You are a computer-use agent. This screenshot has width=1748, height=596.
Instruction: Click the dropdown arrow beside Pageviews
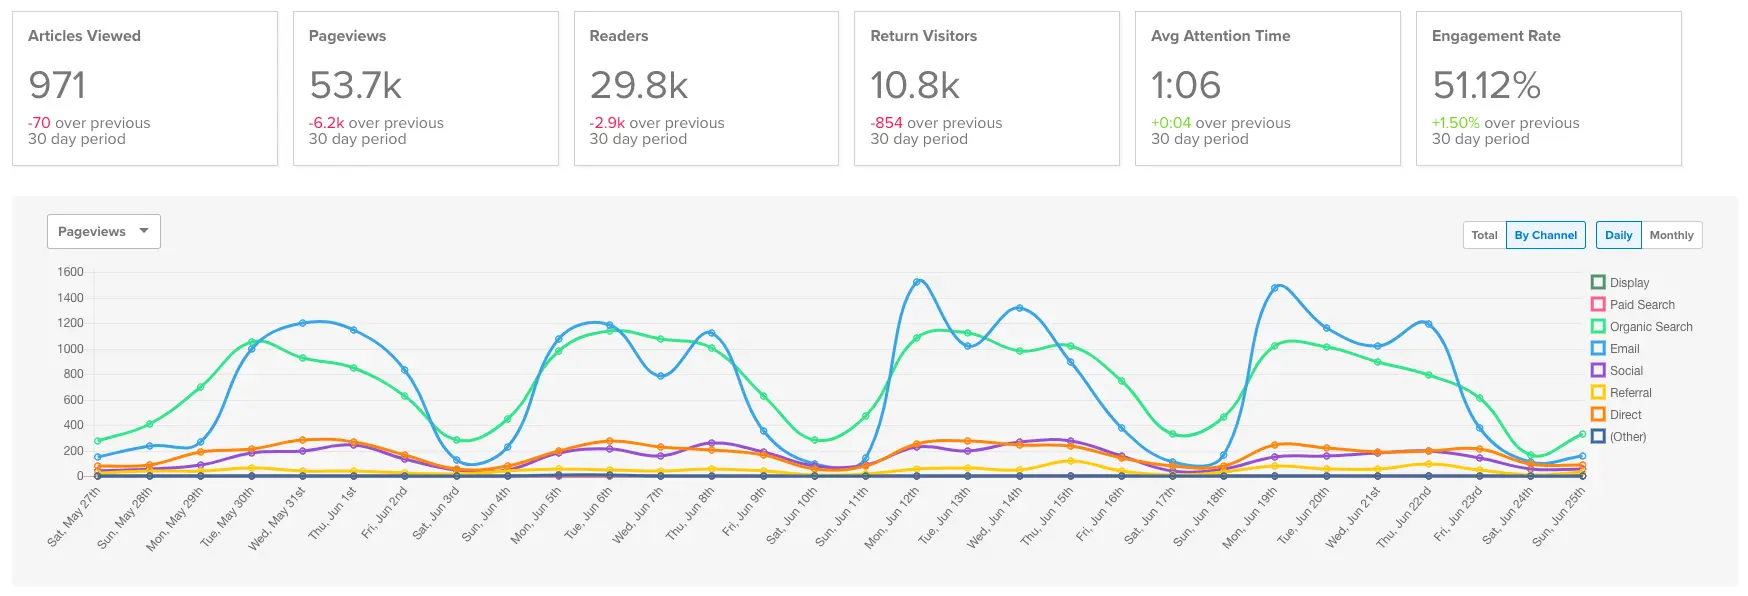(144, 231)
